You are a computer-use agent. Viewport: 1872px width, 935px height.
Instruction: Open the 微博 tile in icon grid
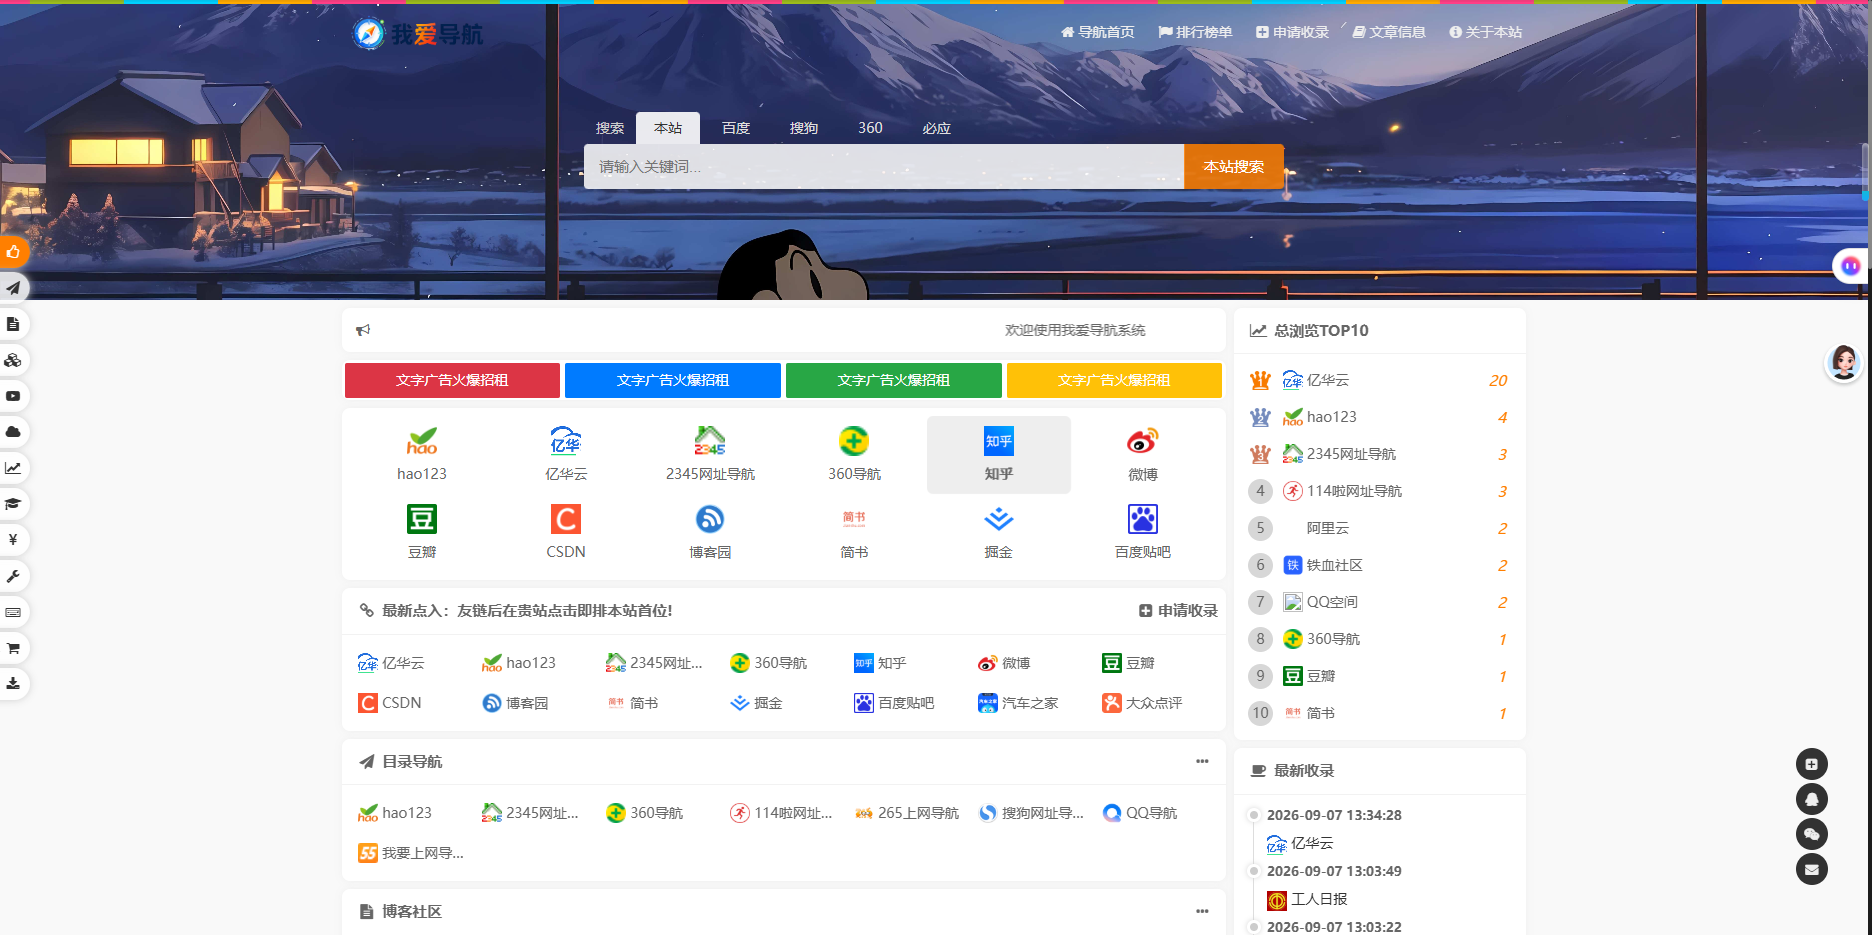1142,455
